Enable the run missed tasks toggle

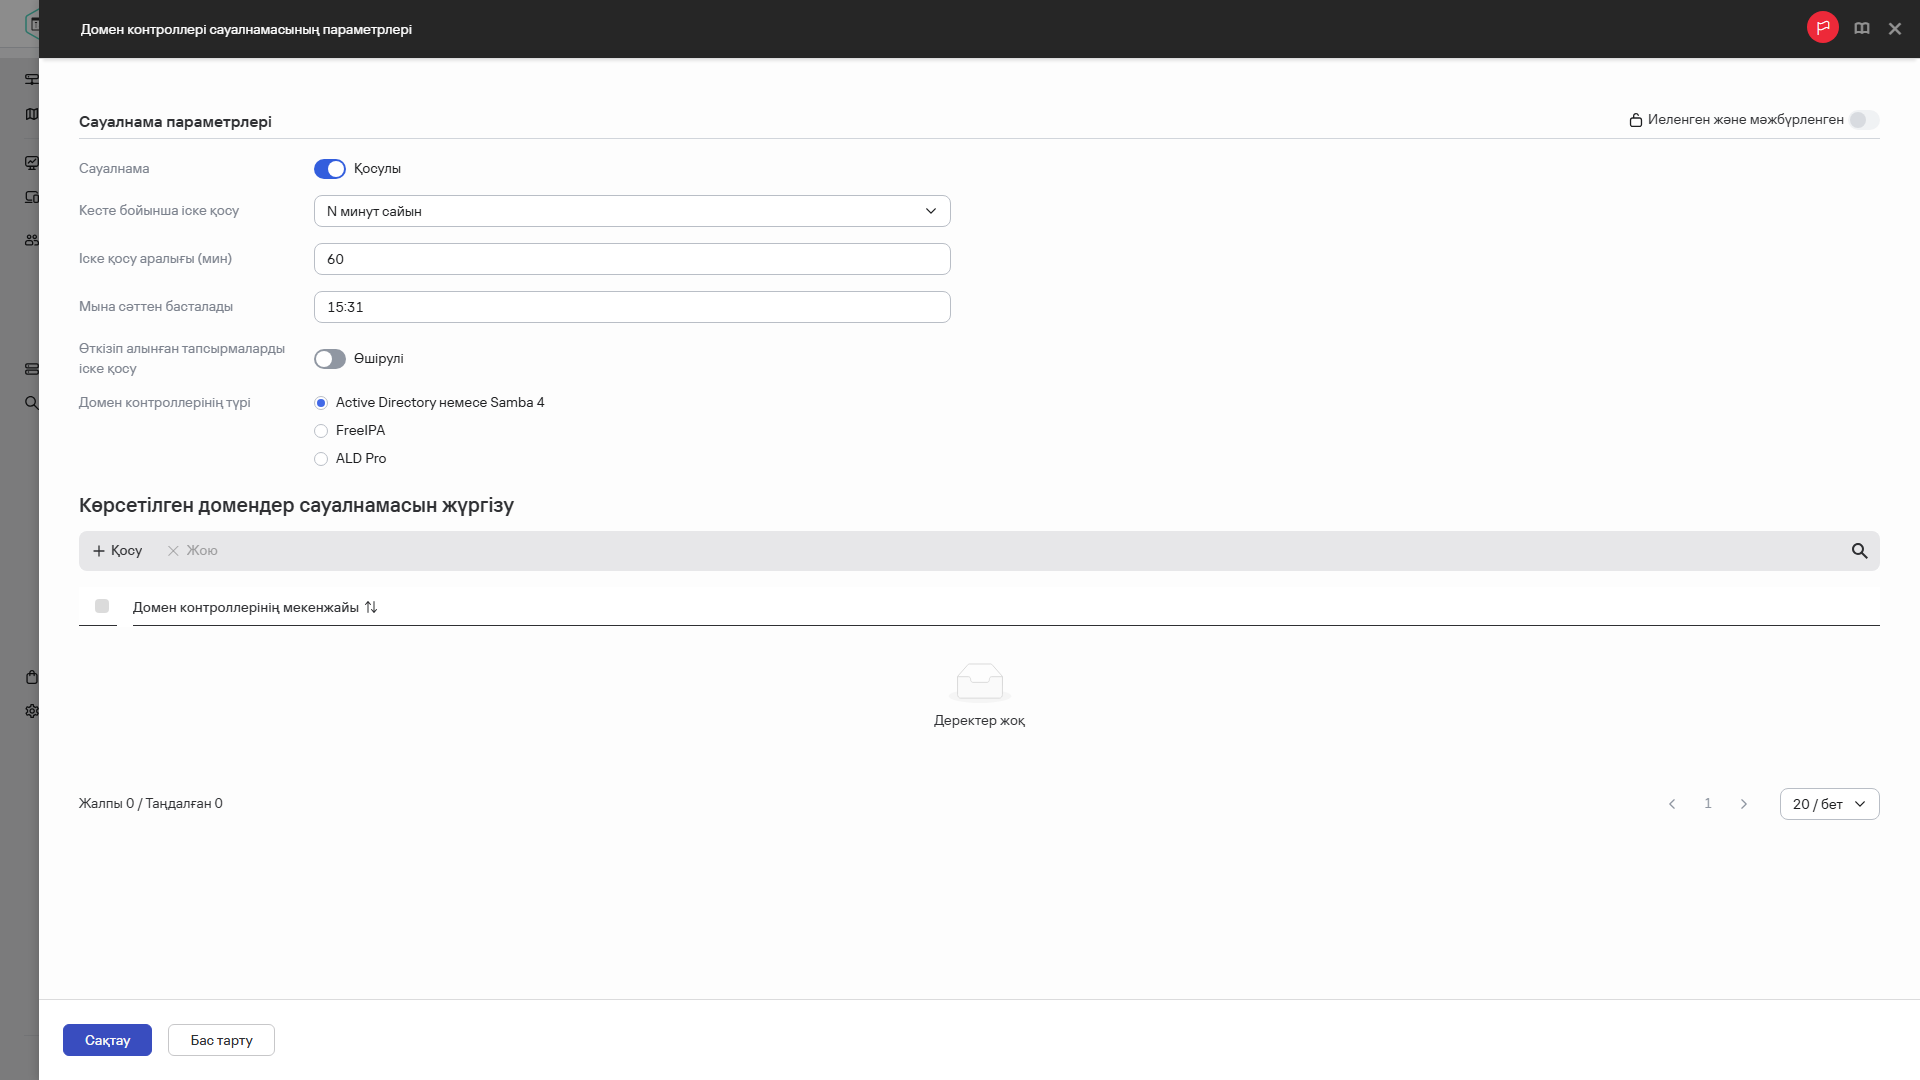coord(329,359)
